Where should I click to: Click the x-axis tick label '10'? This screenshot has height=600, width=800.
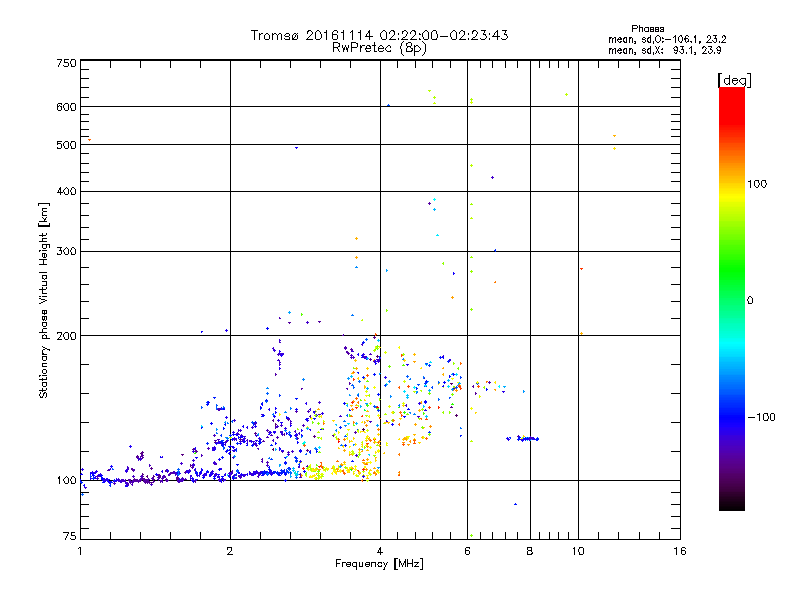click(x=578, y=551)
